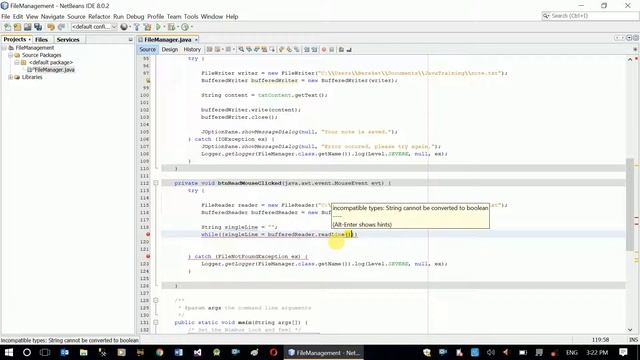Collapse the default package node
The width and height of the screenshot is (640, 360).
[17, 62]
